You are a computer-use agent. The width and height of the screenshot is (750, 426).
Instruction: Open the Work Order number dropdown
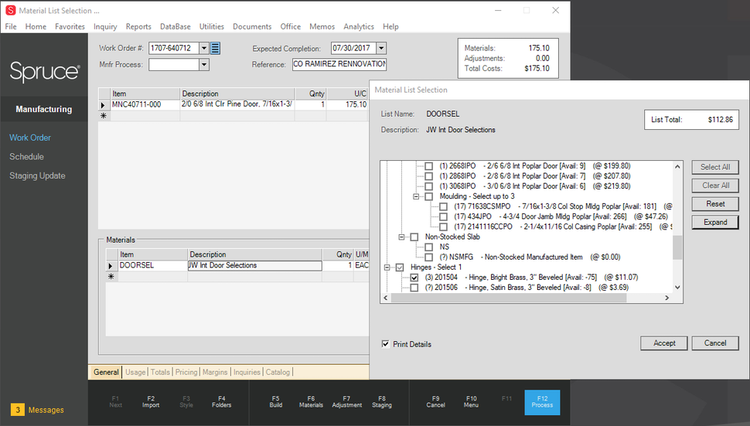[x=204, y=48]
